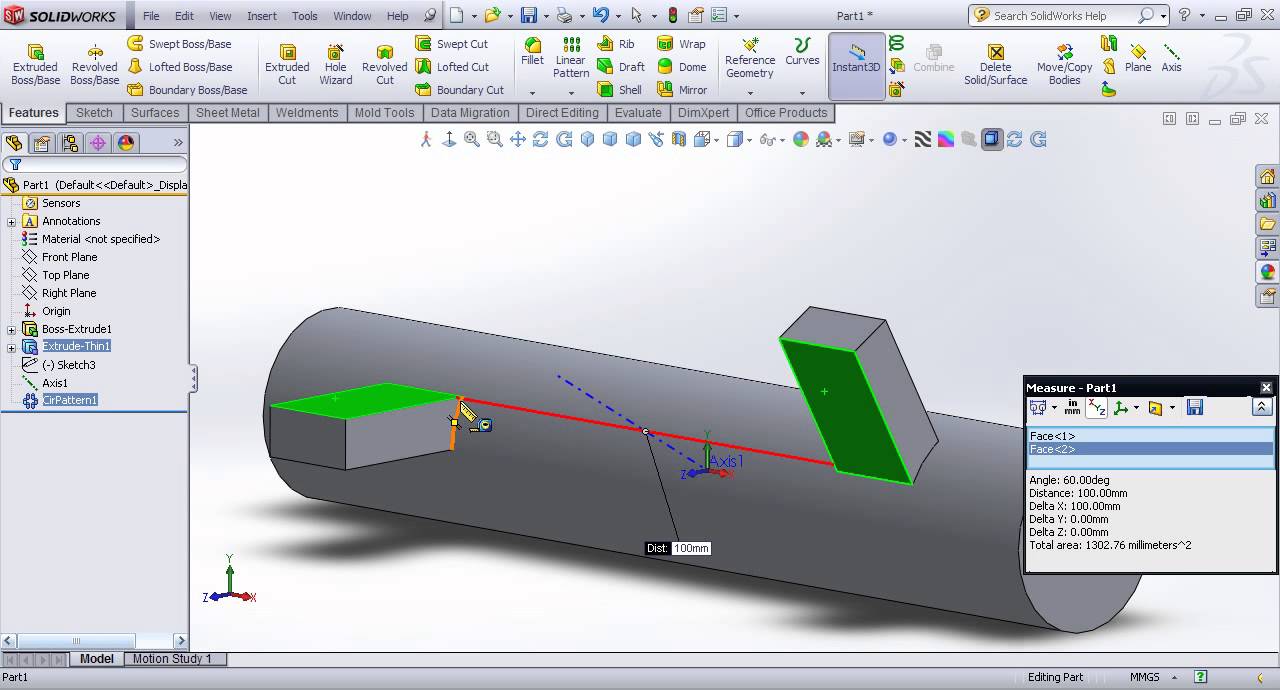This screenshot has width=1280, height=690.
Task: Switch to the Motion Study 1 tab
Action: point(172,659)
